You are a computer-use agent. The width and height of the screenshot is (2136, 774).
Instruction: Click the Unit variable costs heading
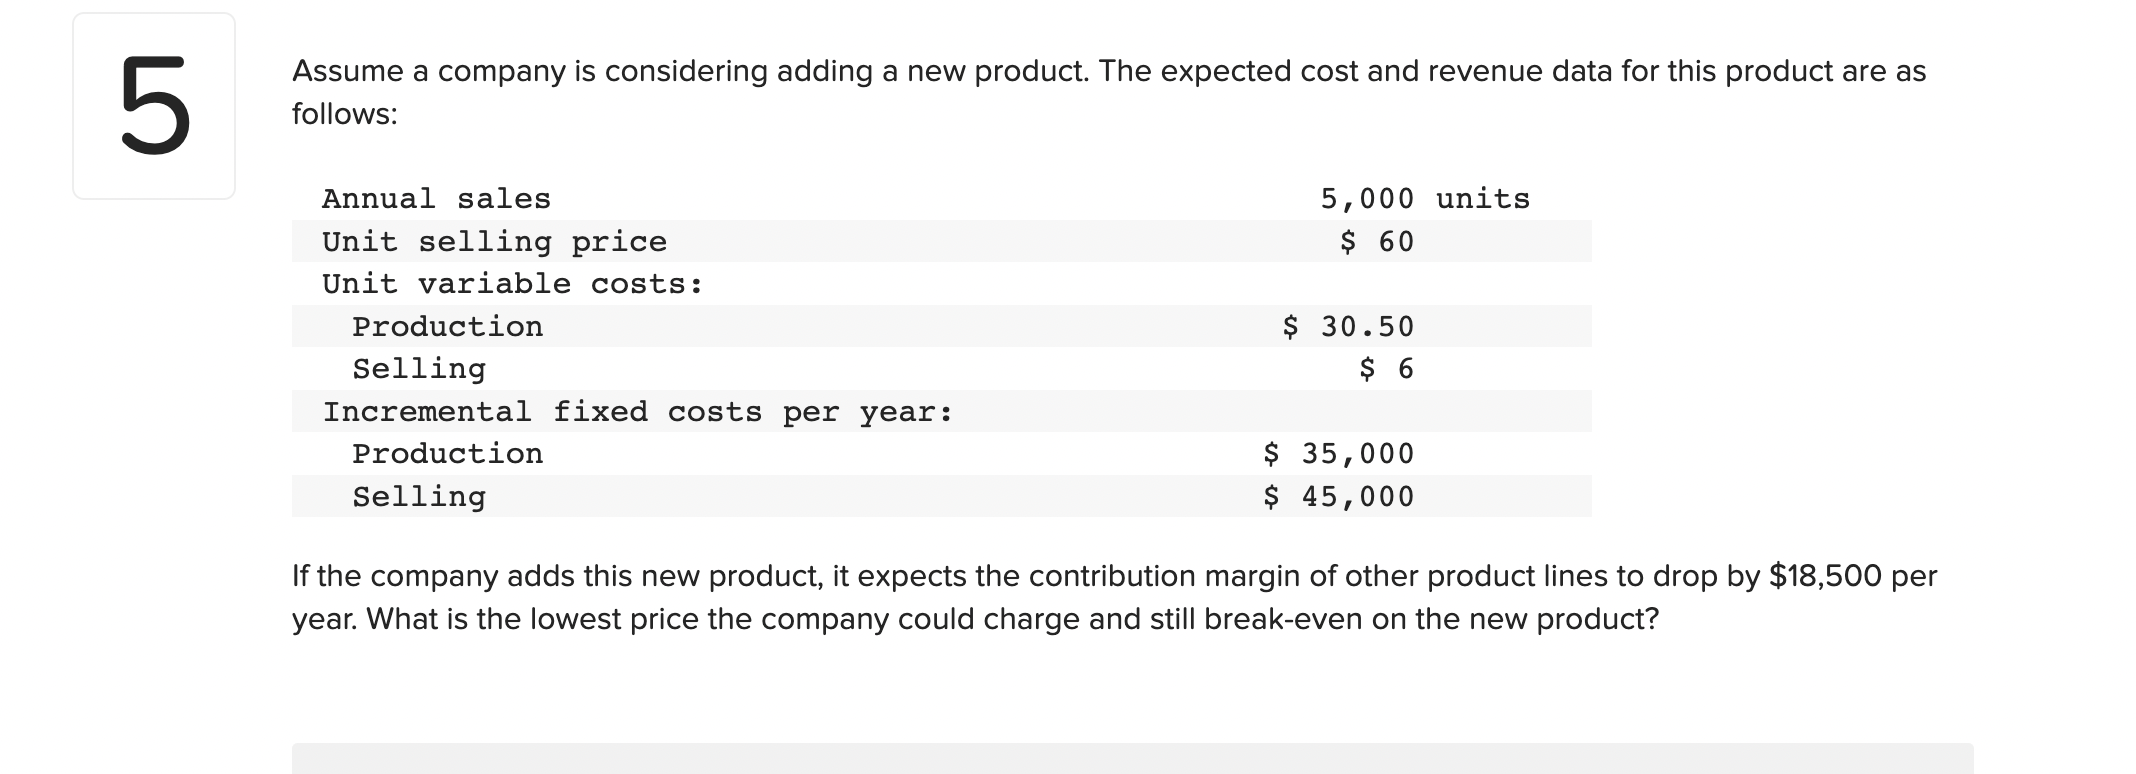click(x=512, y=284)
